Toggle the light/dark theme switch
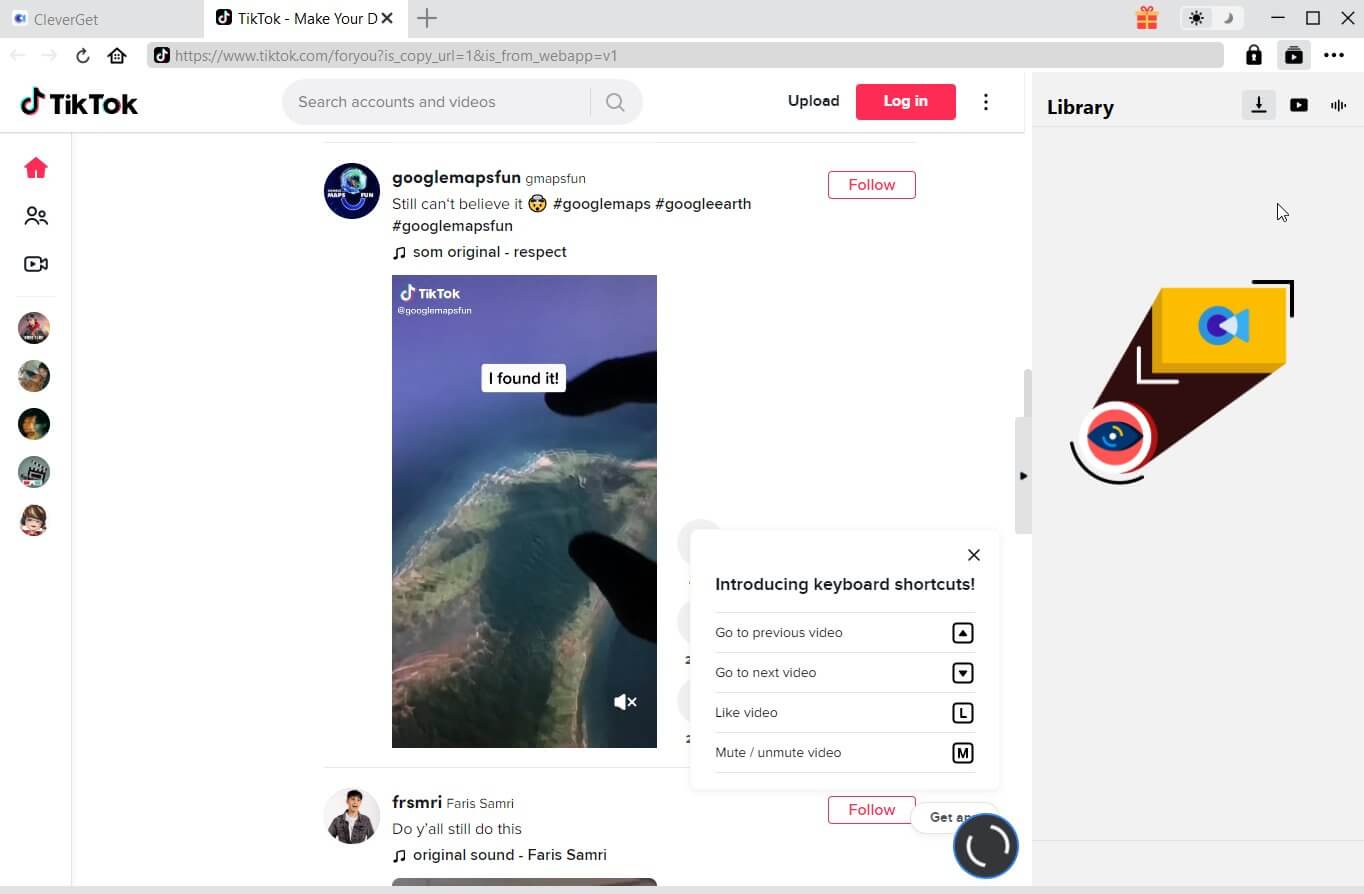Viewport: 1364px width, 894px height. (x=1211, y=18)
